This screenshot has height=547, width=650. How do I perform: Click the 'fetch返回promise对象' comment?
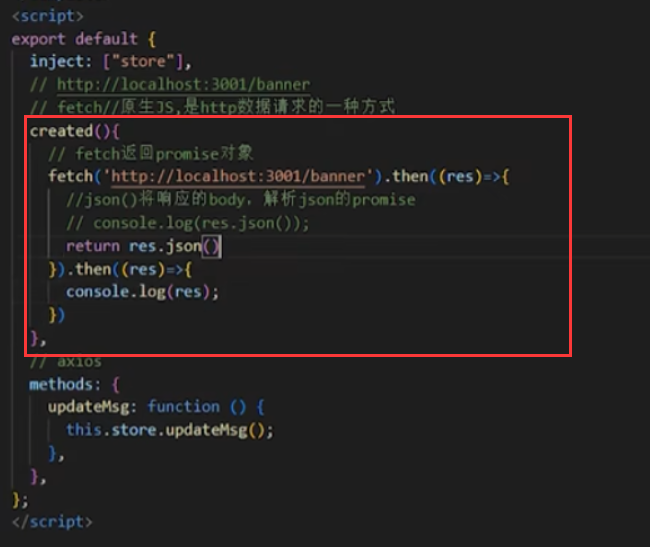(151, 154)
